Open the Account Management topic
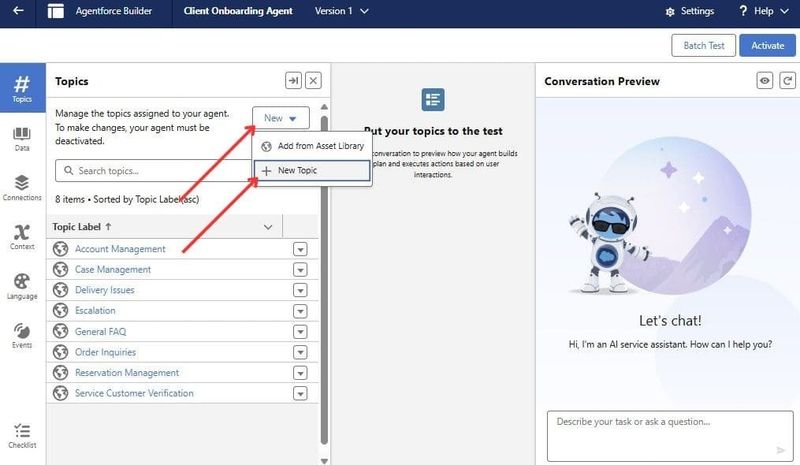 (120, 249)
